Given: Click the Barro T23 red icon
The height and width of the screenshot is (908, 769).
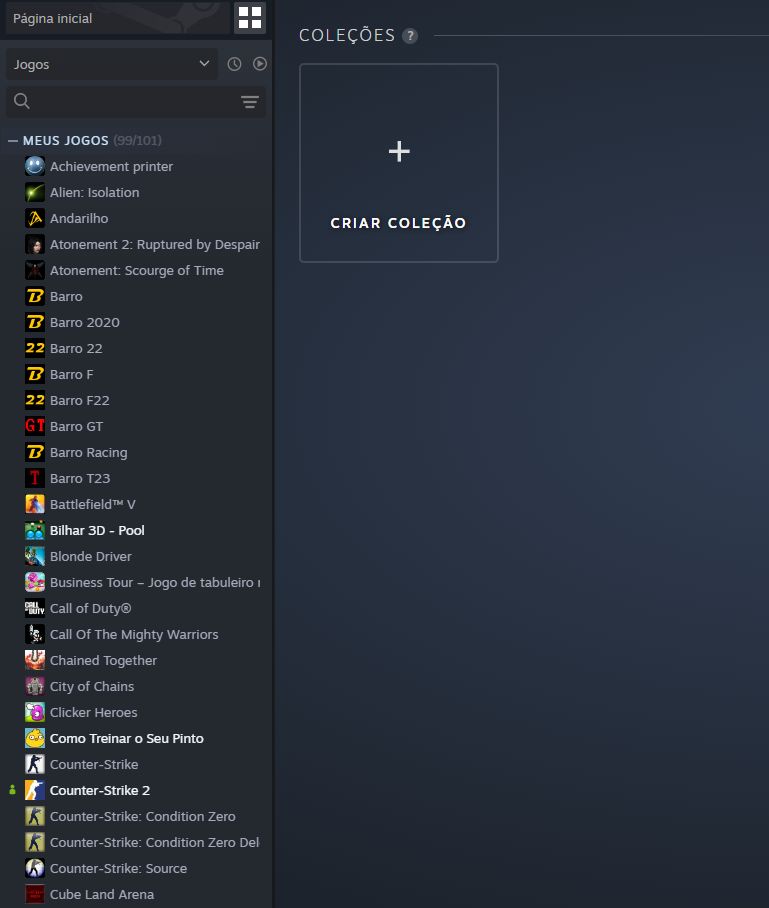Looking at the screenshot, I should pyautogui.click(x=35, y=478).
